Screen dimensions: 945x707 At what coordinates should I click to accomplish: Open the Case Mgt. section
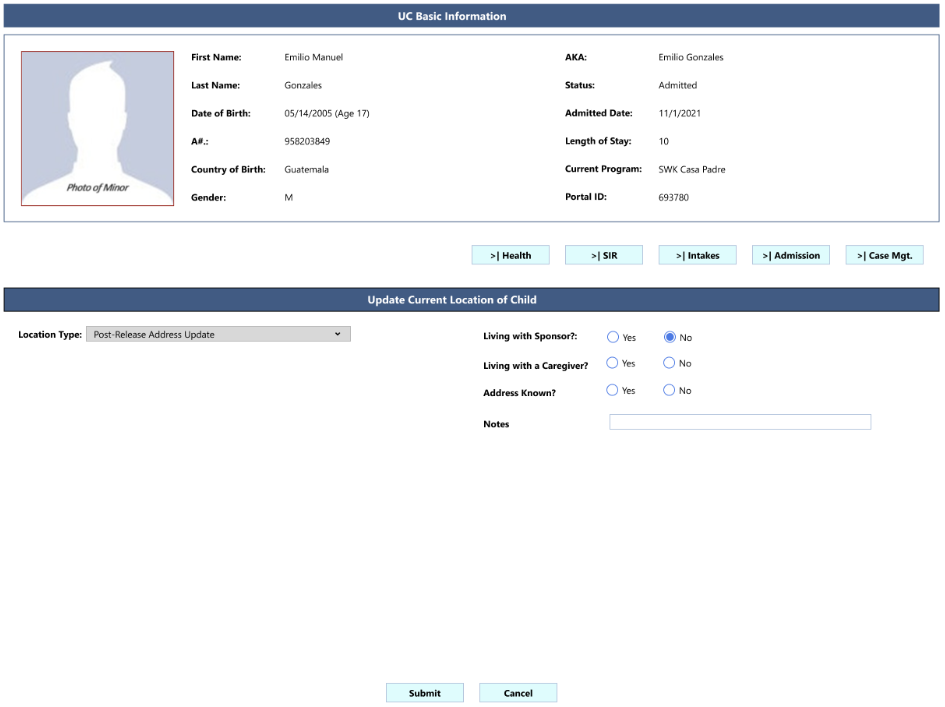(884, 255)
